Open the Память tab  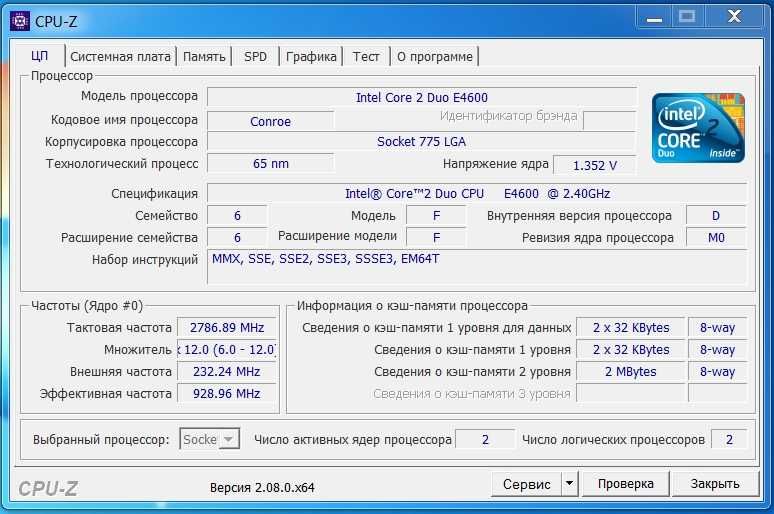pos(204,57)
